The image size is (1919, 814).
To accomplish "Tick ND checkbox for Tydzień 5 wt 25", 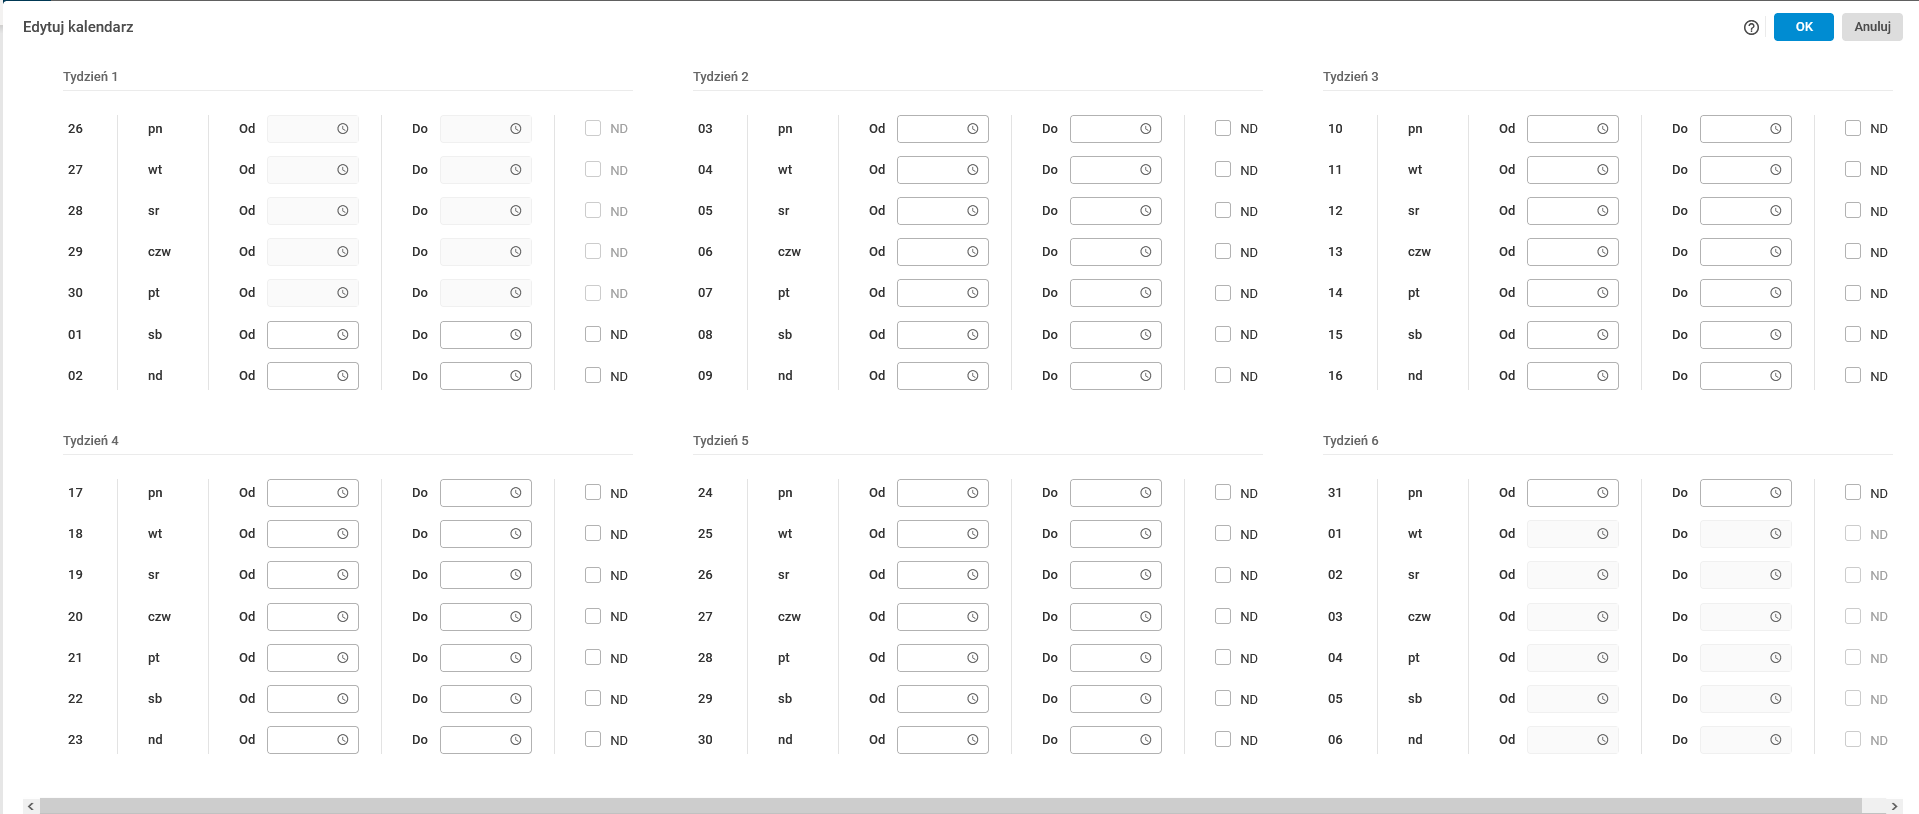I will pyautogui.click(x=1223, y=533).
